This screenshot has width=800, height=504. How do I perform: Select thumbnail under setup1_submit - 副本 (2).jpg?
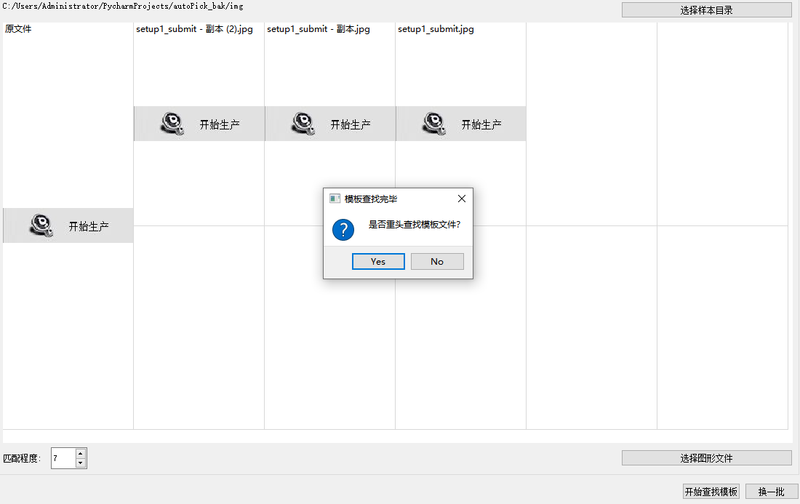(199, 123)
